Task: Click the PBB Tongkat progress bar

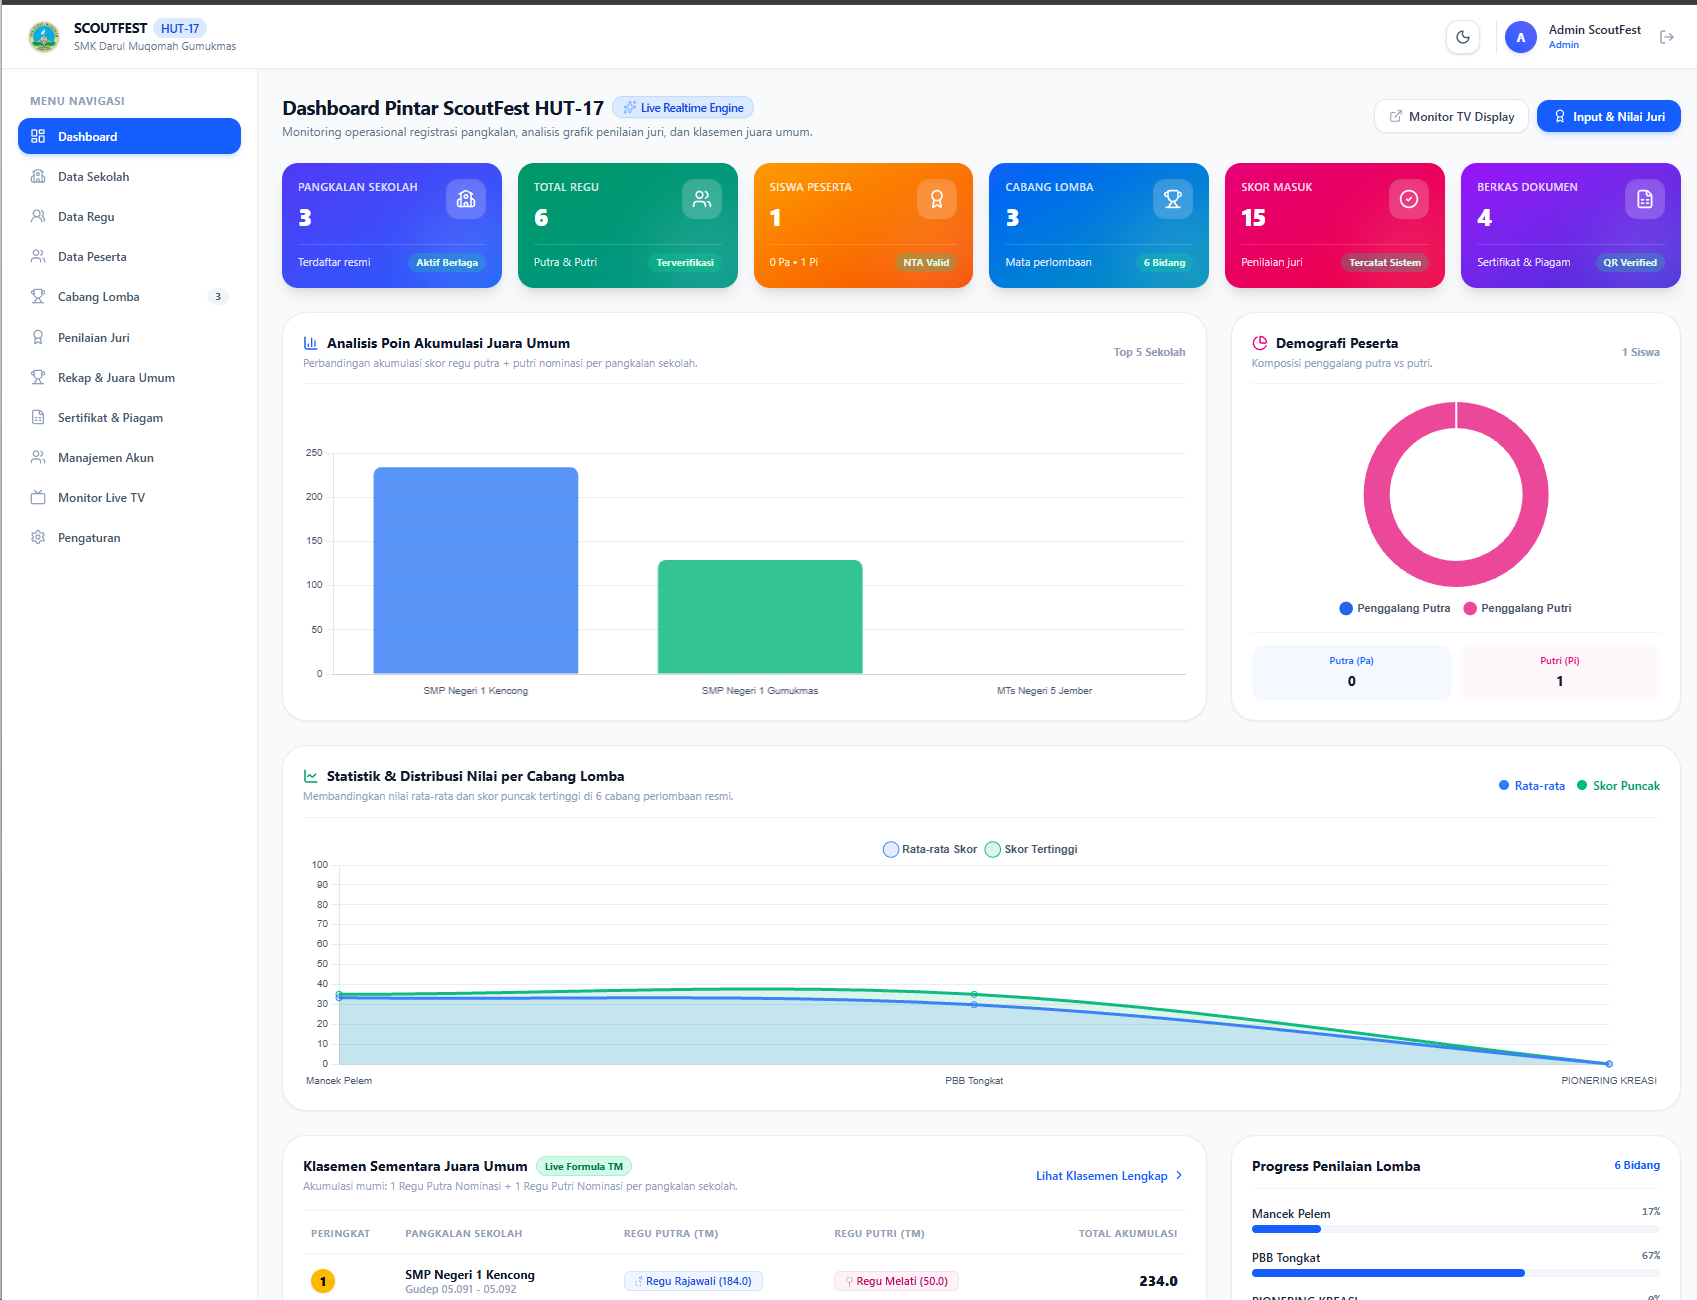Action: 1456,1273
